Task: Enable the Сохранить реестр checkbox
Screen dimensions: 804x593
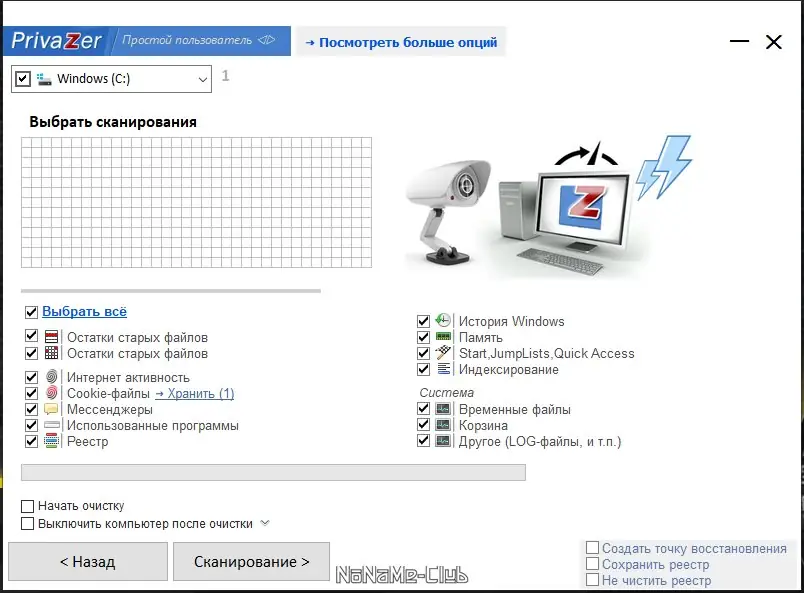Action: [x=592, y=564]
